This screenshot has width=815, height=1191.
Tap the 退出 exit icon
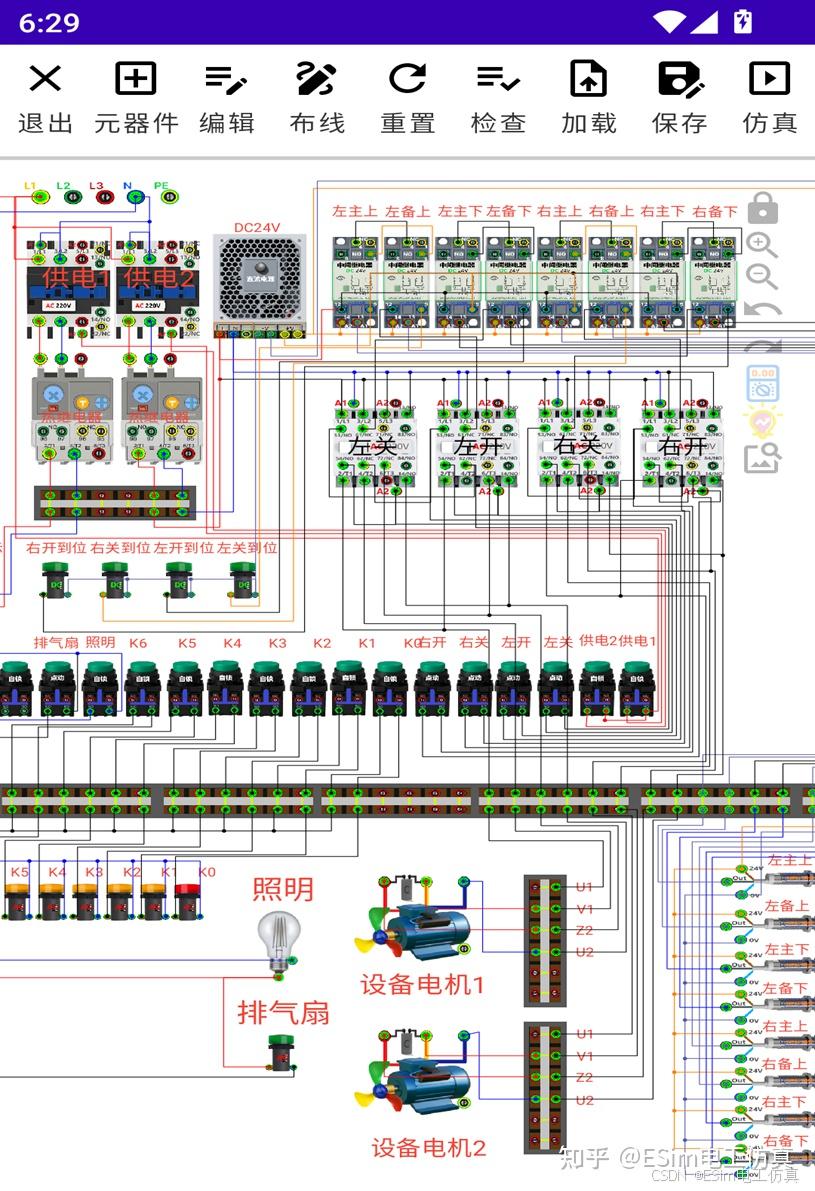click(45, 78)
